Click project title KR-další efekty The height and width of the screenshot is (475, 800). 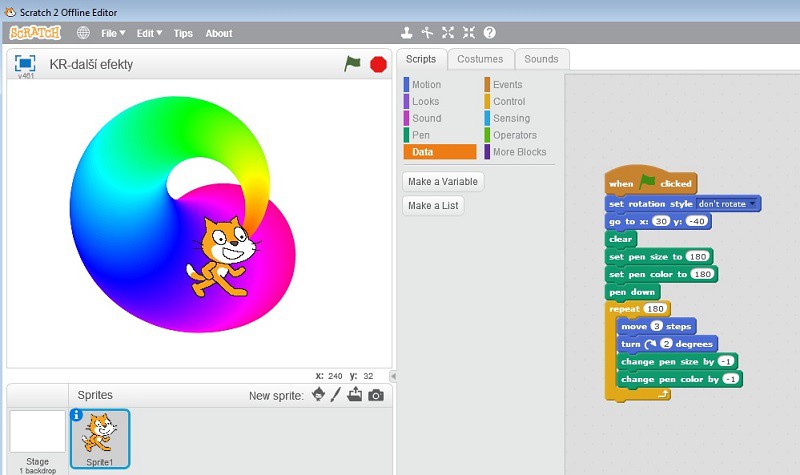coord(91,64)
